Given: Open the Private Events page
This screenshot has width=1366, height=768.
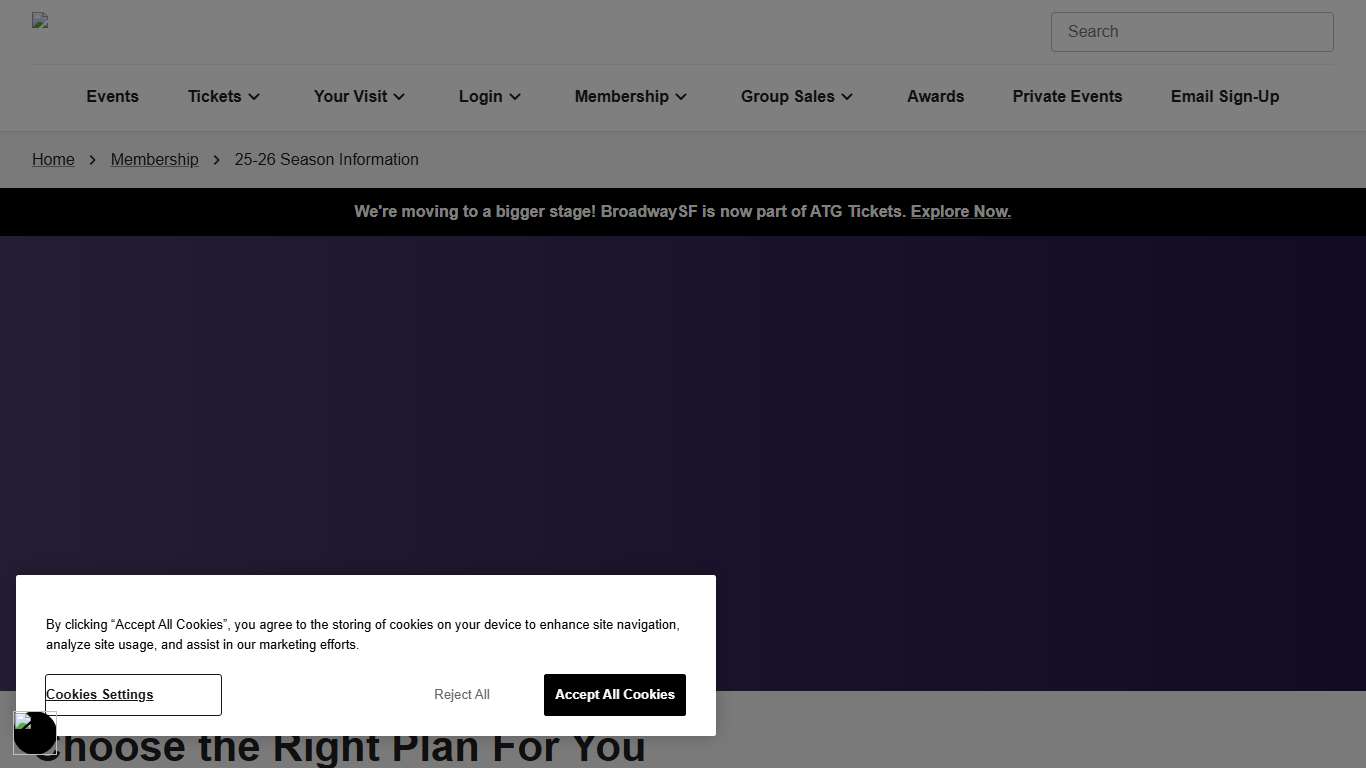Looking at the screenshot, I should click(1067, 97).
